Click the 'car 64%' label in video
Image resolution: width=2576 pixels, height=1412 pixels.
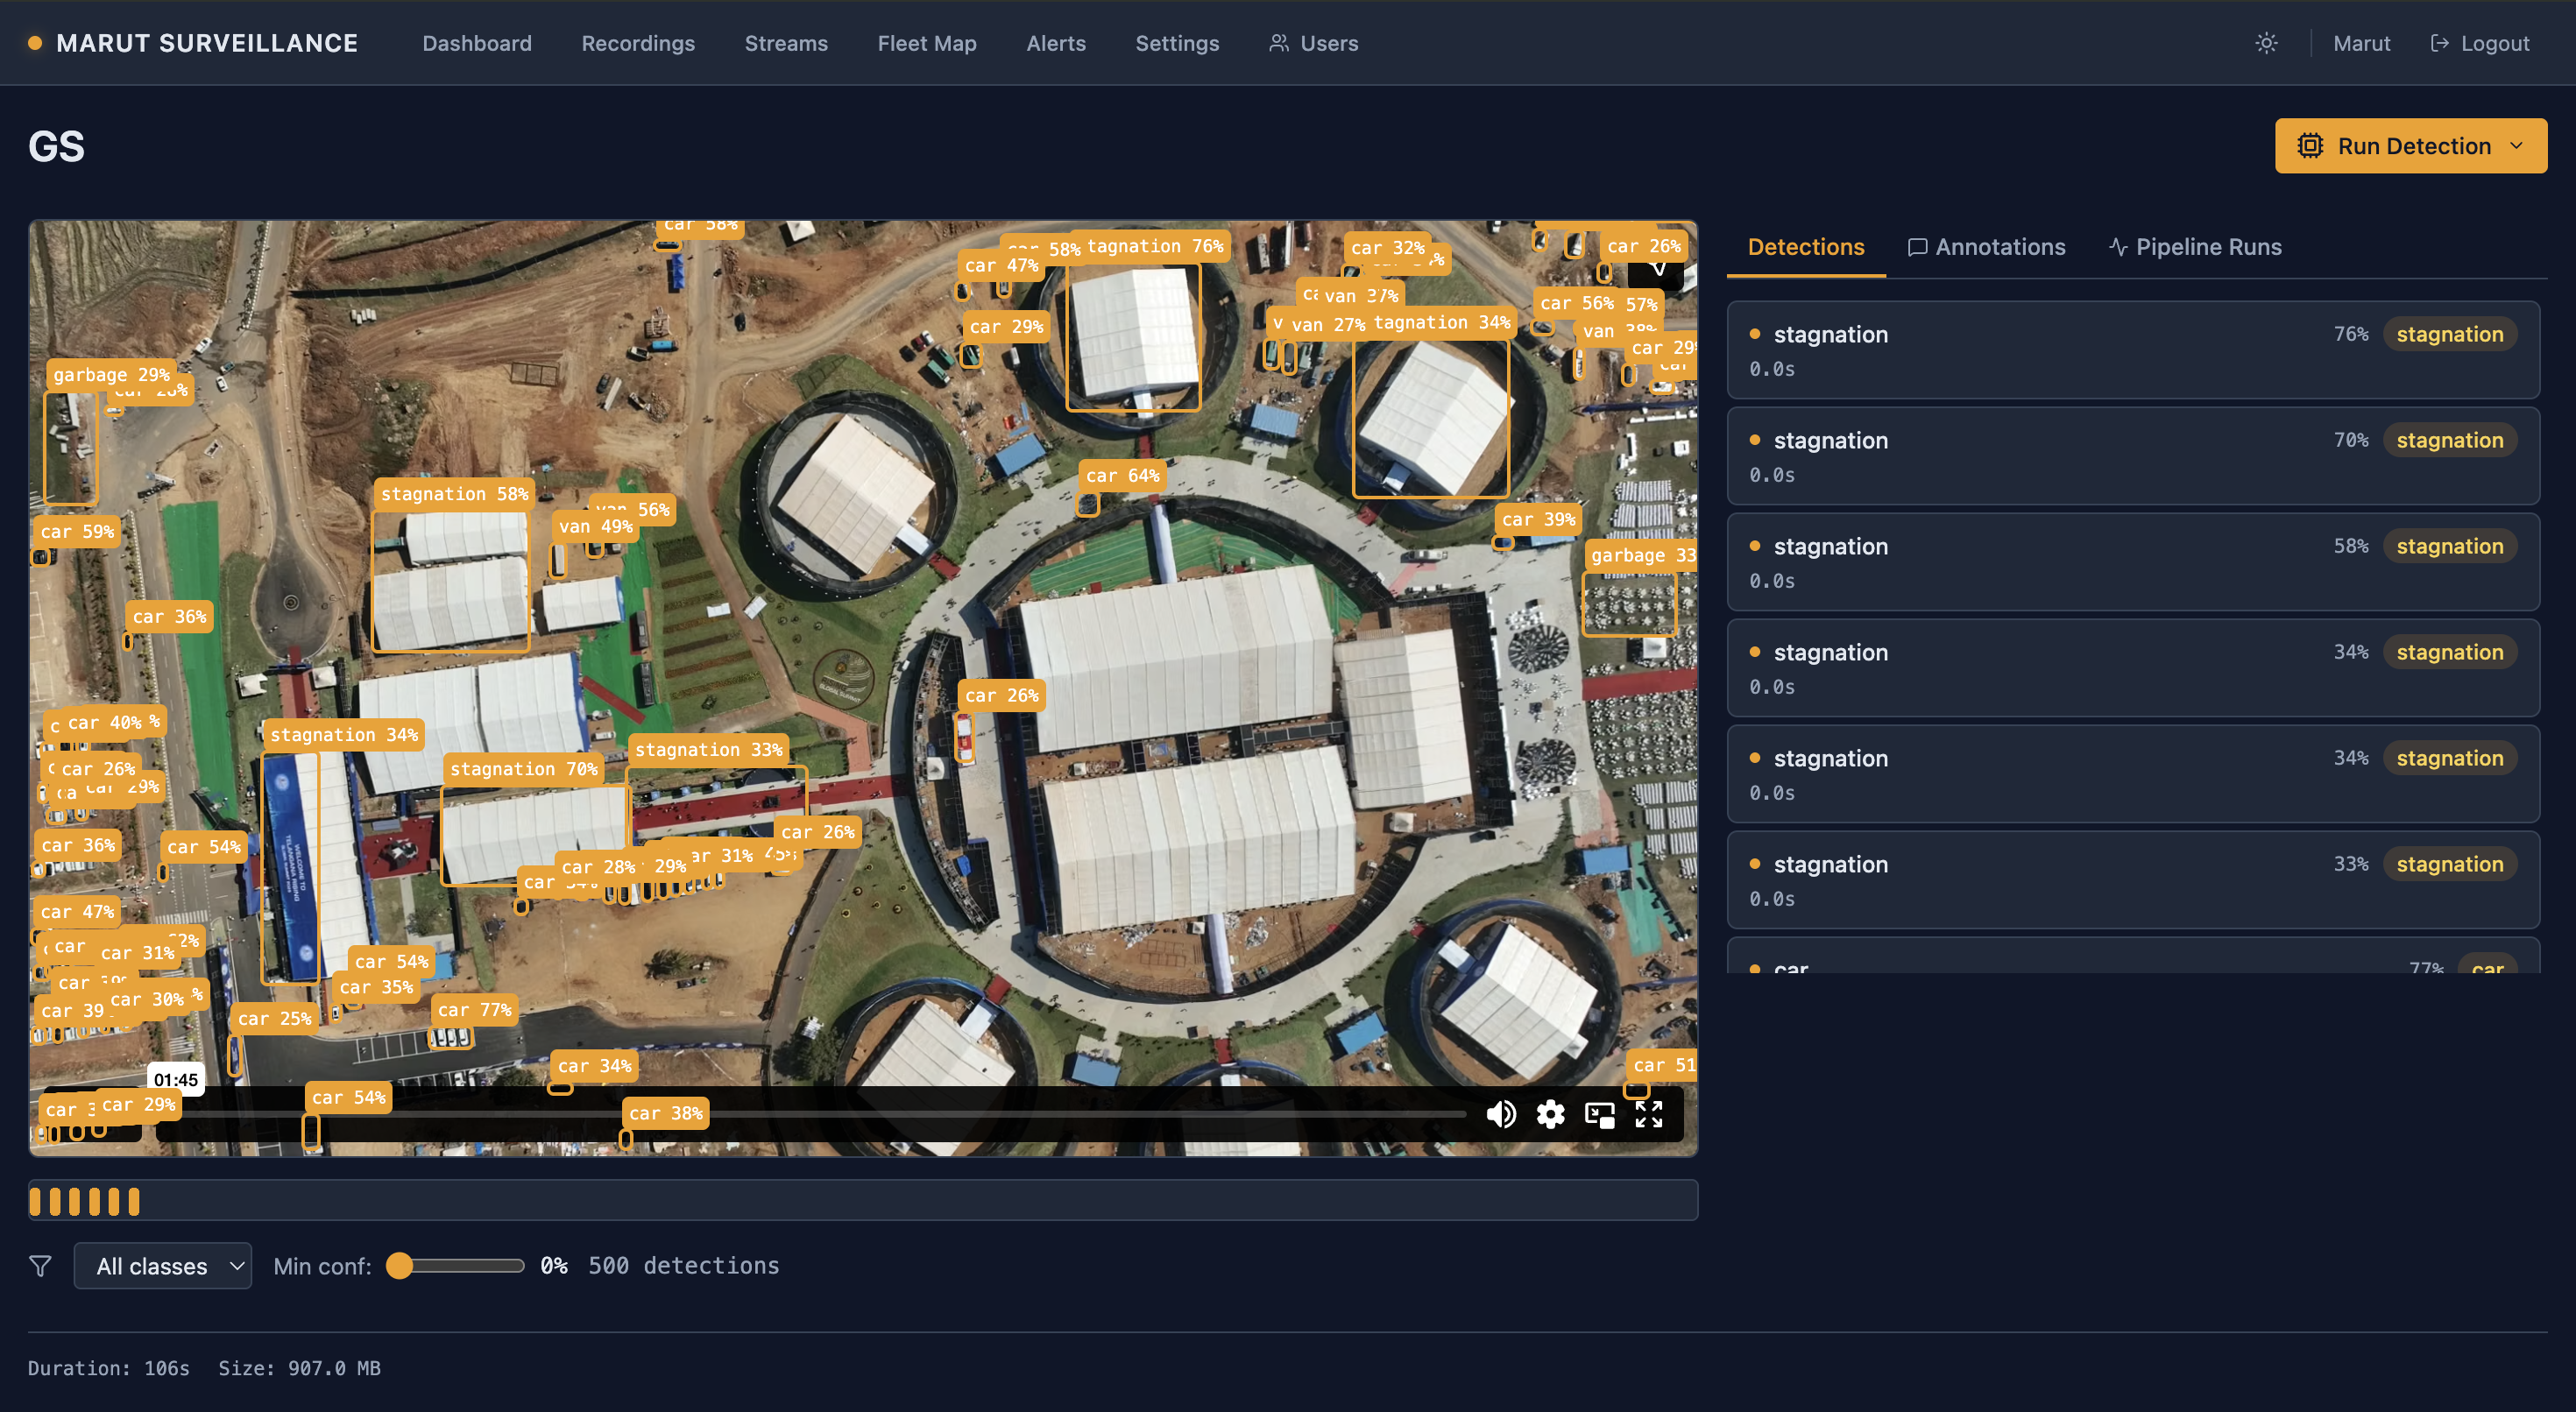[x=1122, y=476]
